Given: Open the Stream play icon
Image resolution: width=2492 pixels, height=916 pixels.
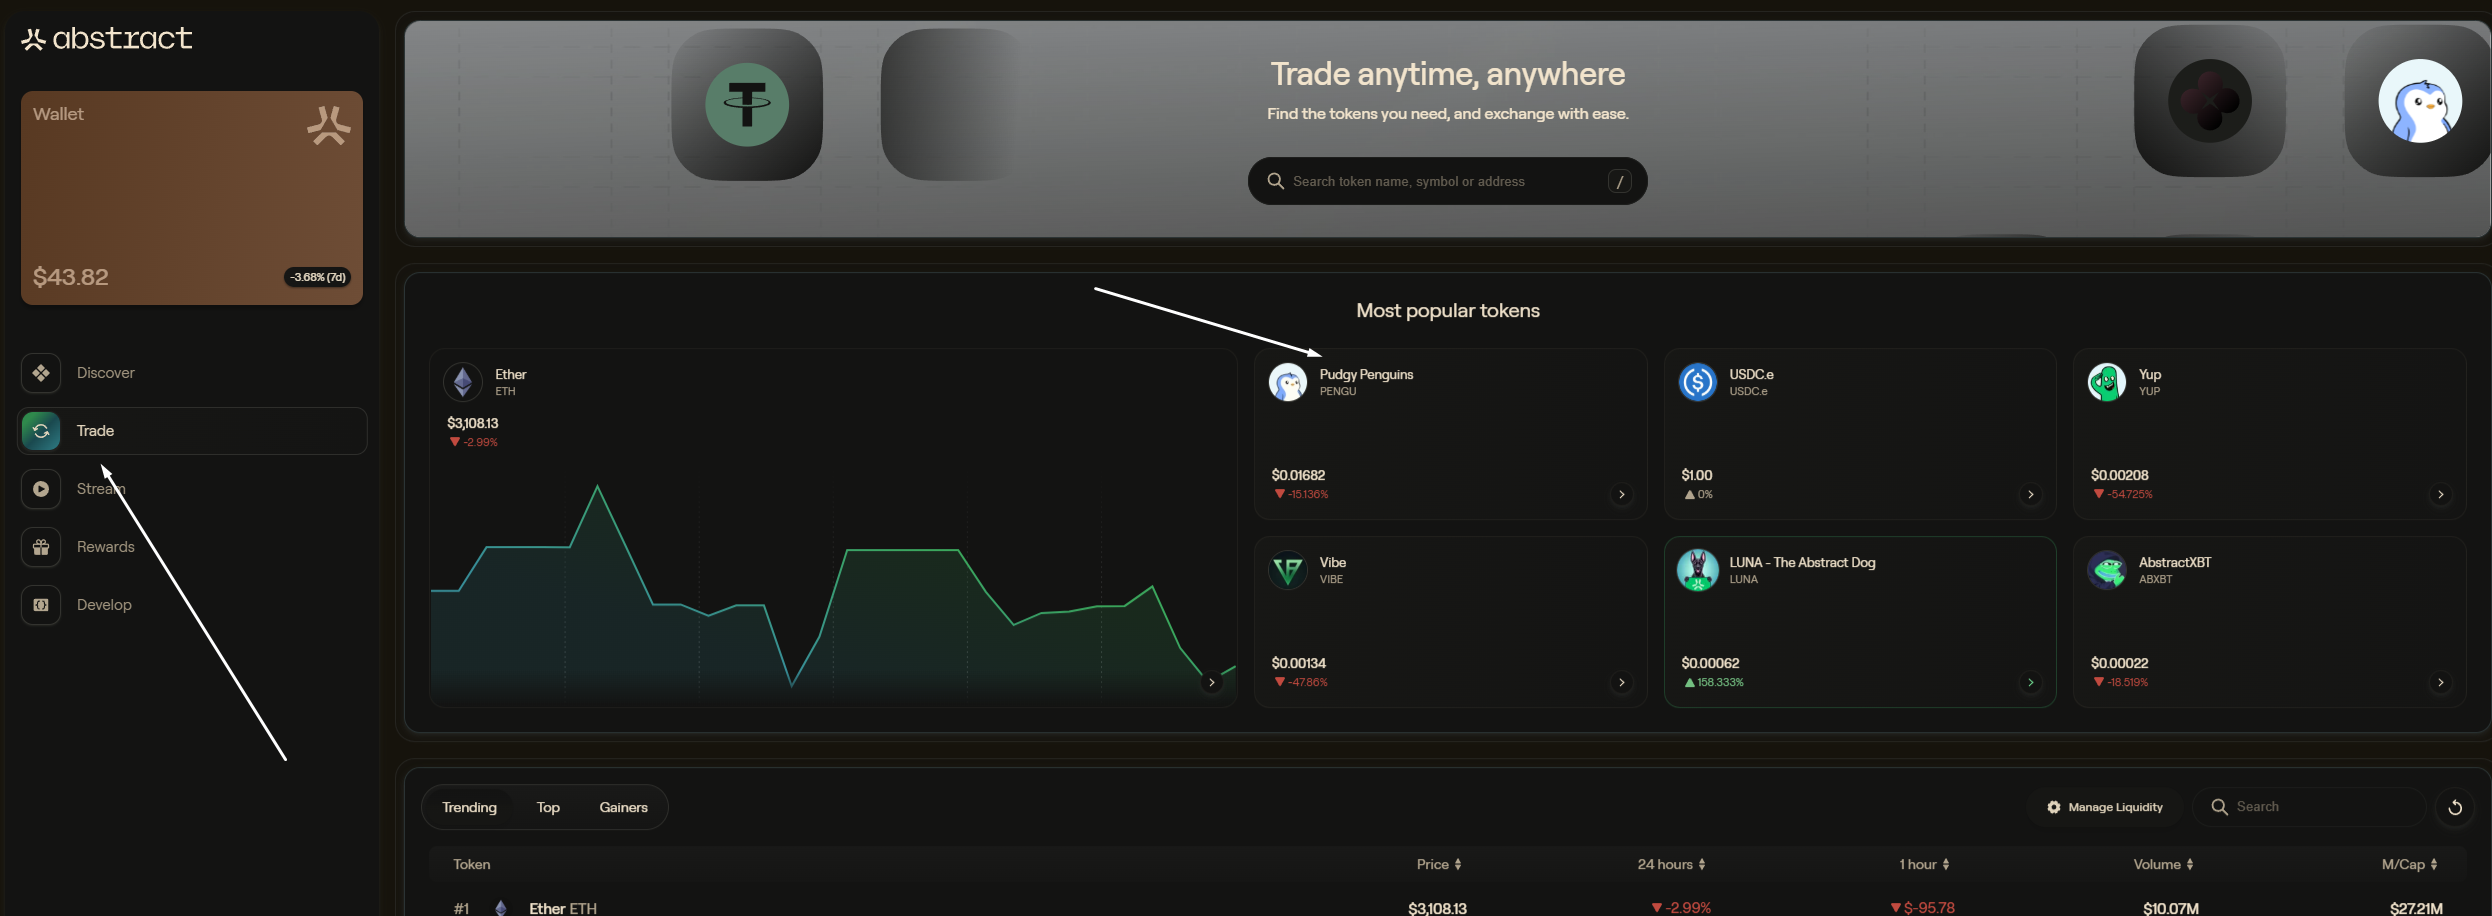Looking at the screenshot, I should [x=41, y=489].
